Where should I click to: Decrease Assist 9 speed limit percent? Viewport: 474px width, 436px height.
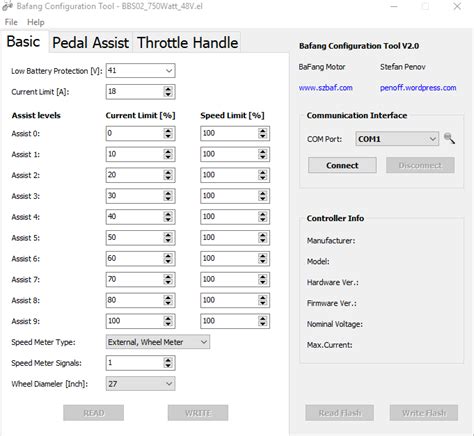click(x=263, y=324)
